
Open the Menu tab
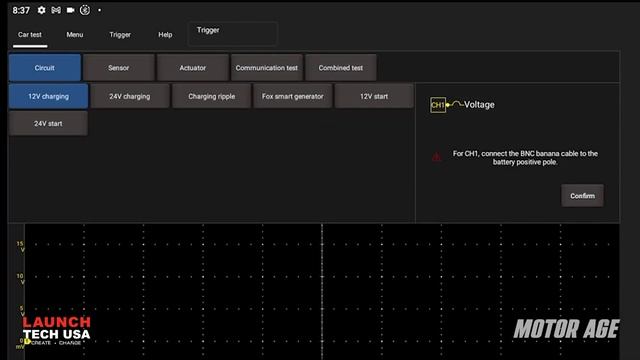click(x=75, y=35)
